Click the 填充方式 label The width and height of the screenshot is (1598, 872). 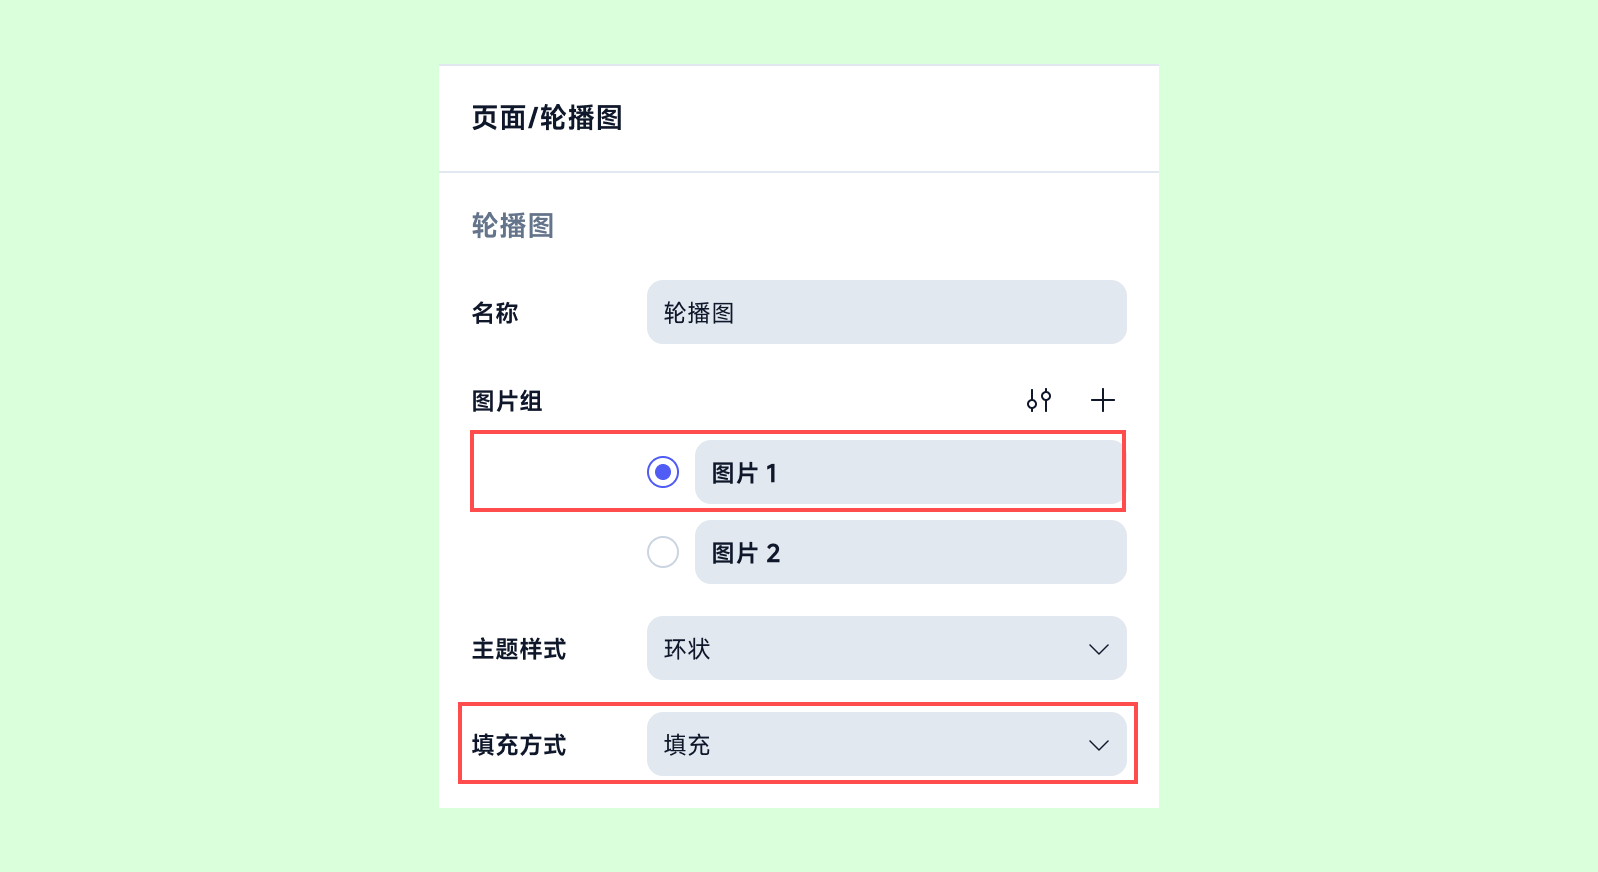519,745
